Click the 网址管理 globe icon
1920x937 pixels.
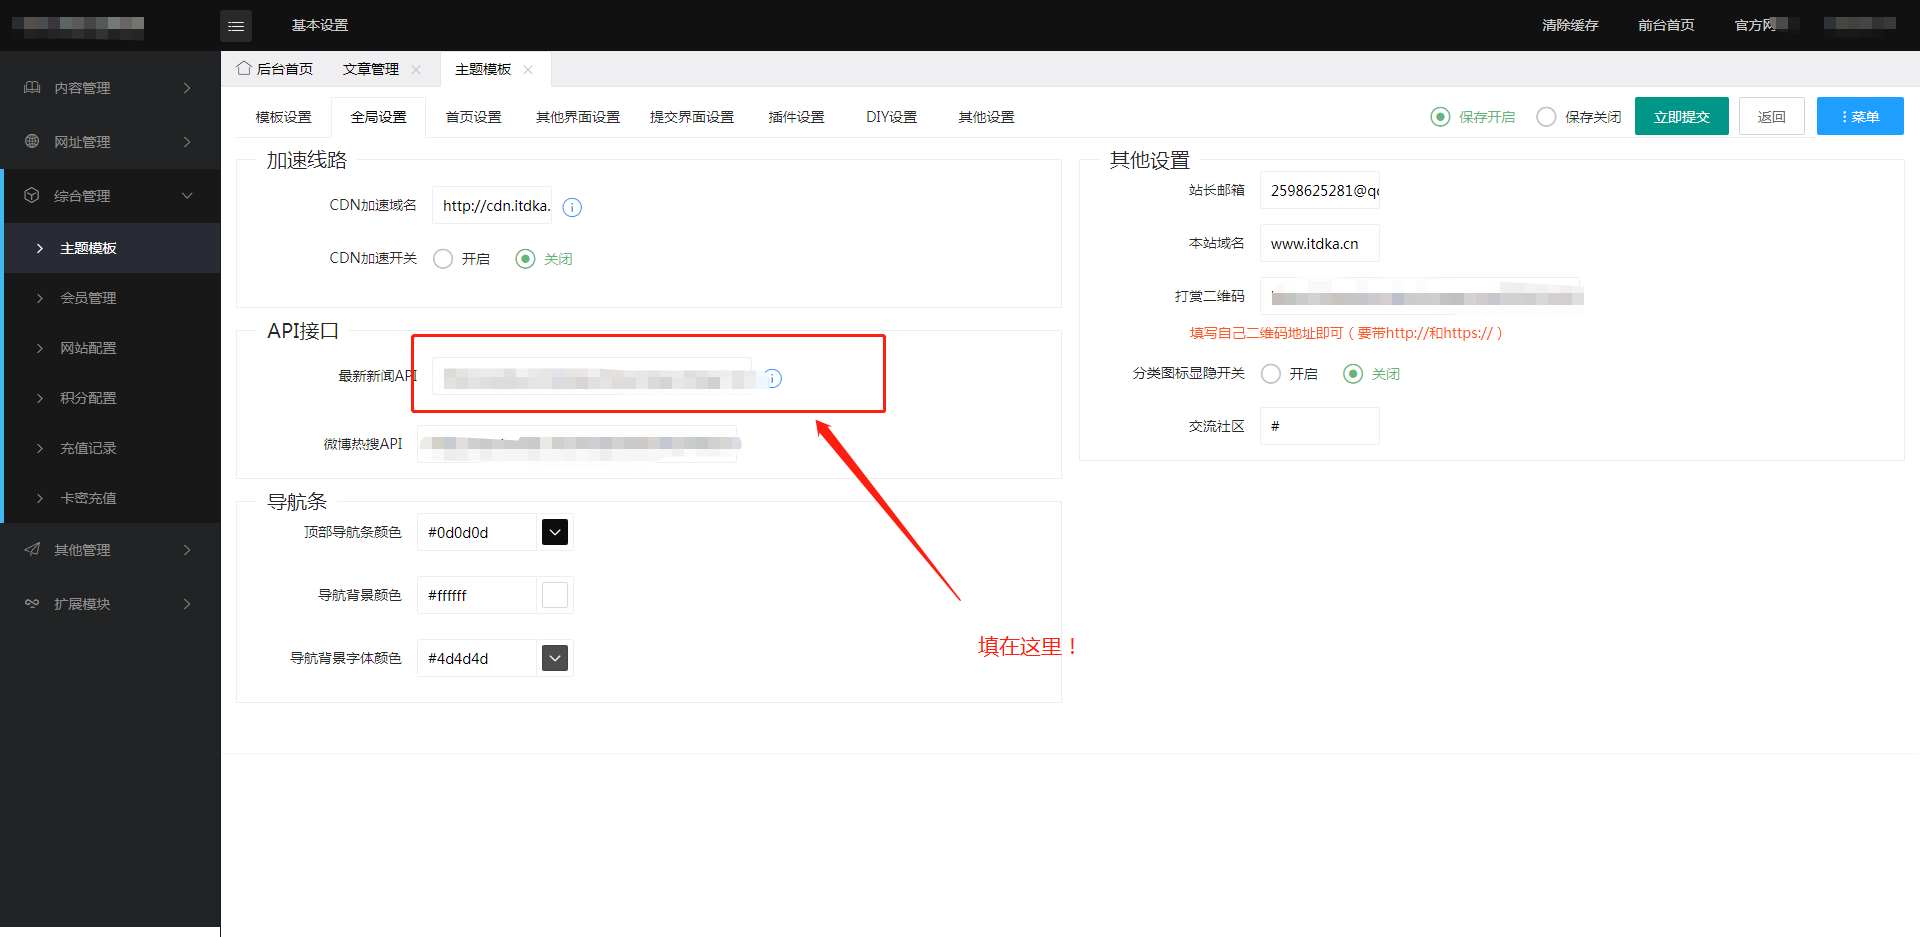click(32, 142)
